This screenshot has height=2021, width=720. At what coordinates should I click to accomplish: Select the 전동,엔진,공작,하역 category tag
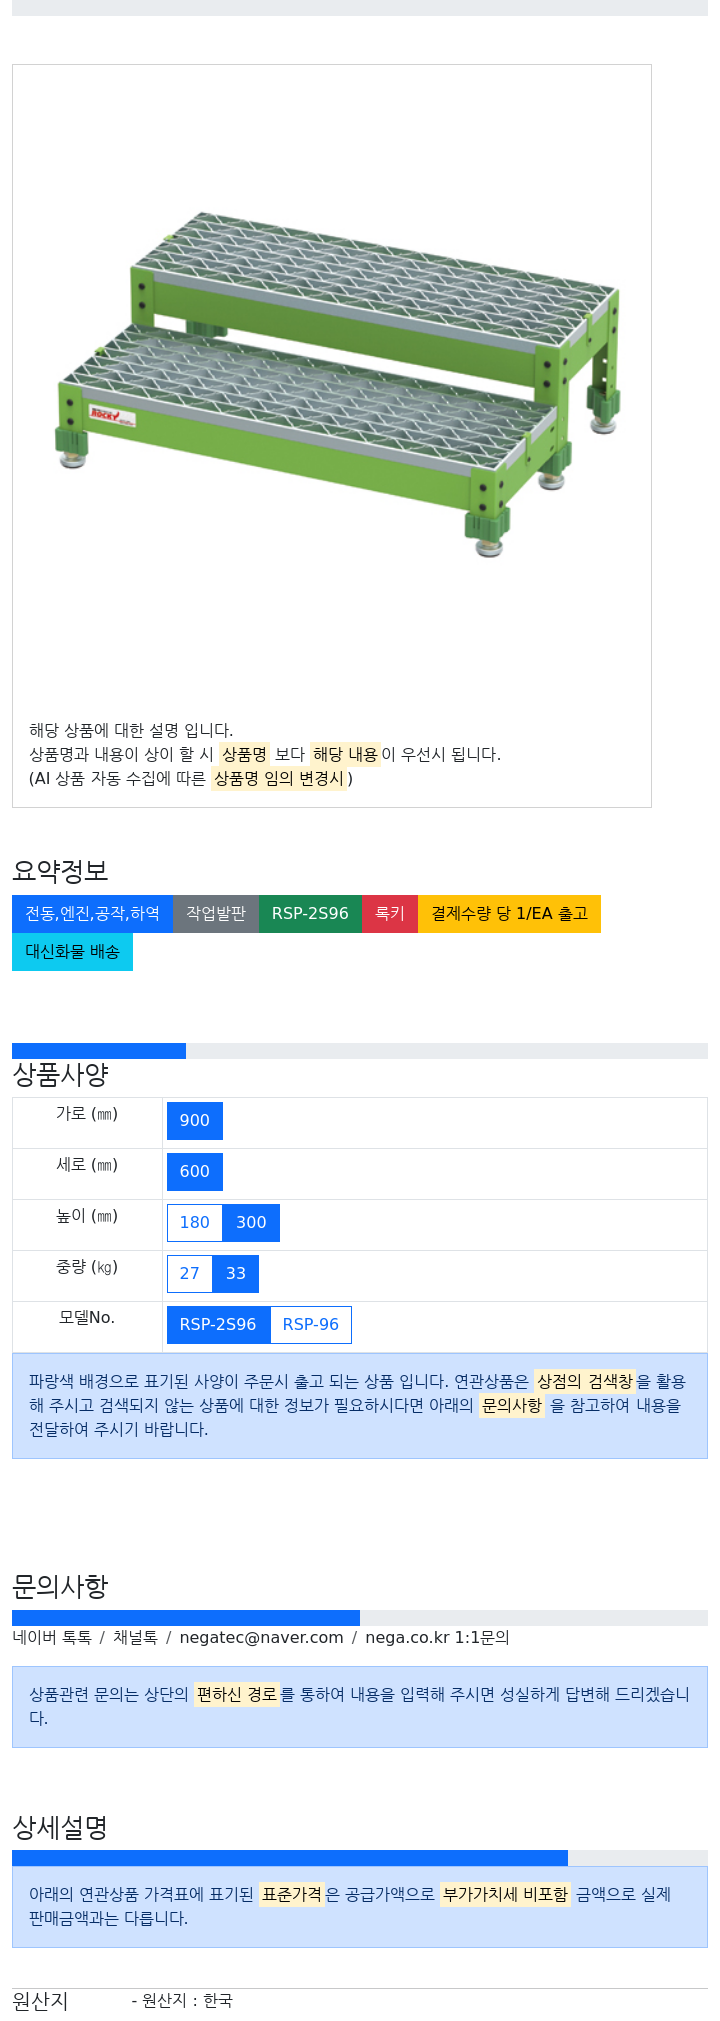(92, 914)
